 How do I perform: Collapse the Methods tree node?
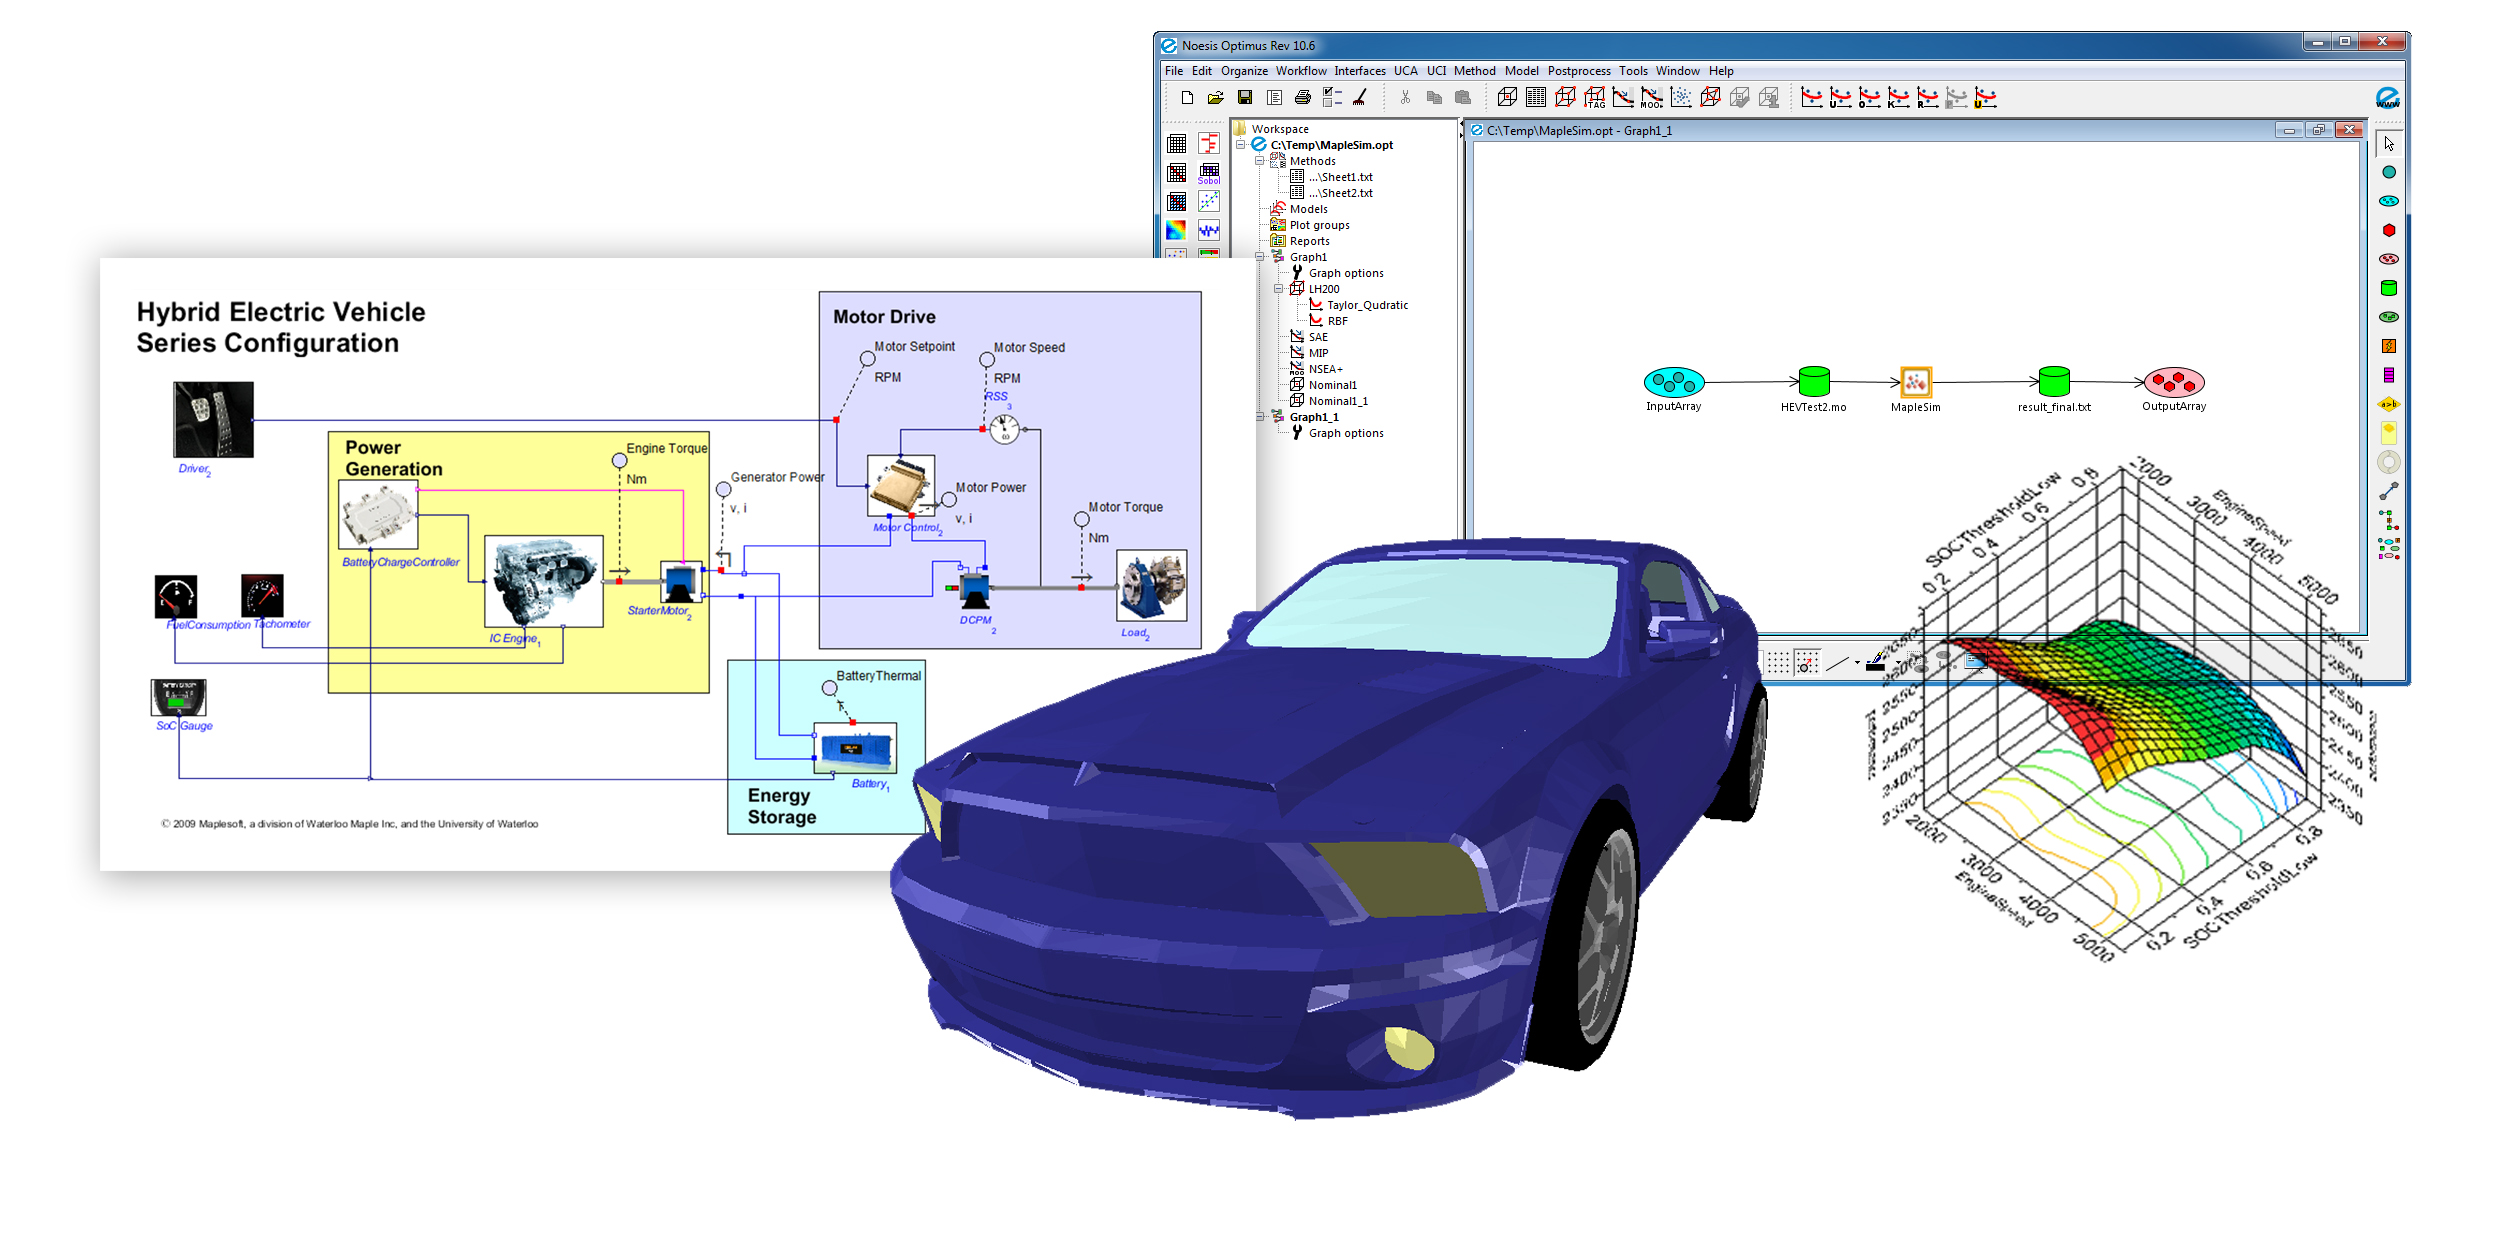click(x=1260, y=161)
